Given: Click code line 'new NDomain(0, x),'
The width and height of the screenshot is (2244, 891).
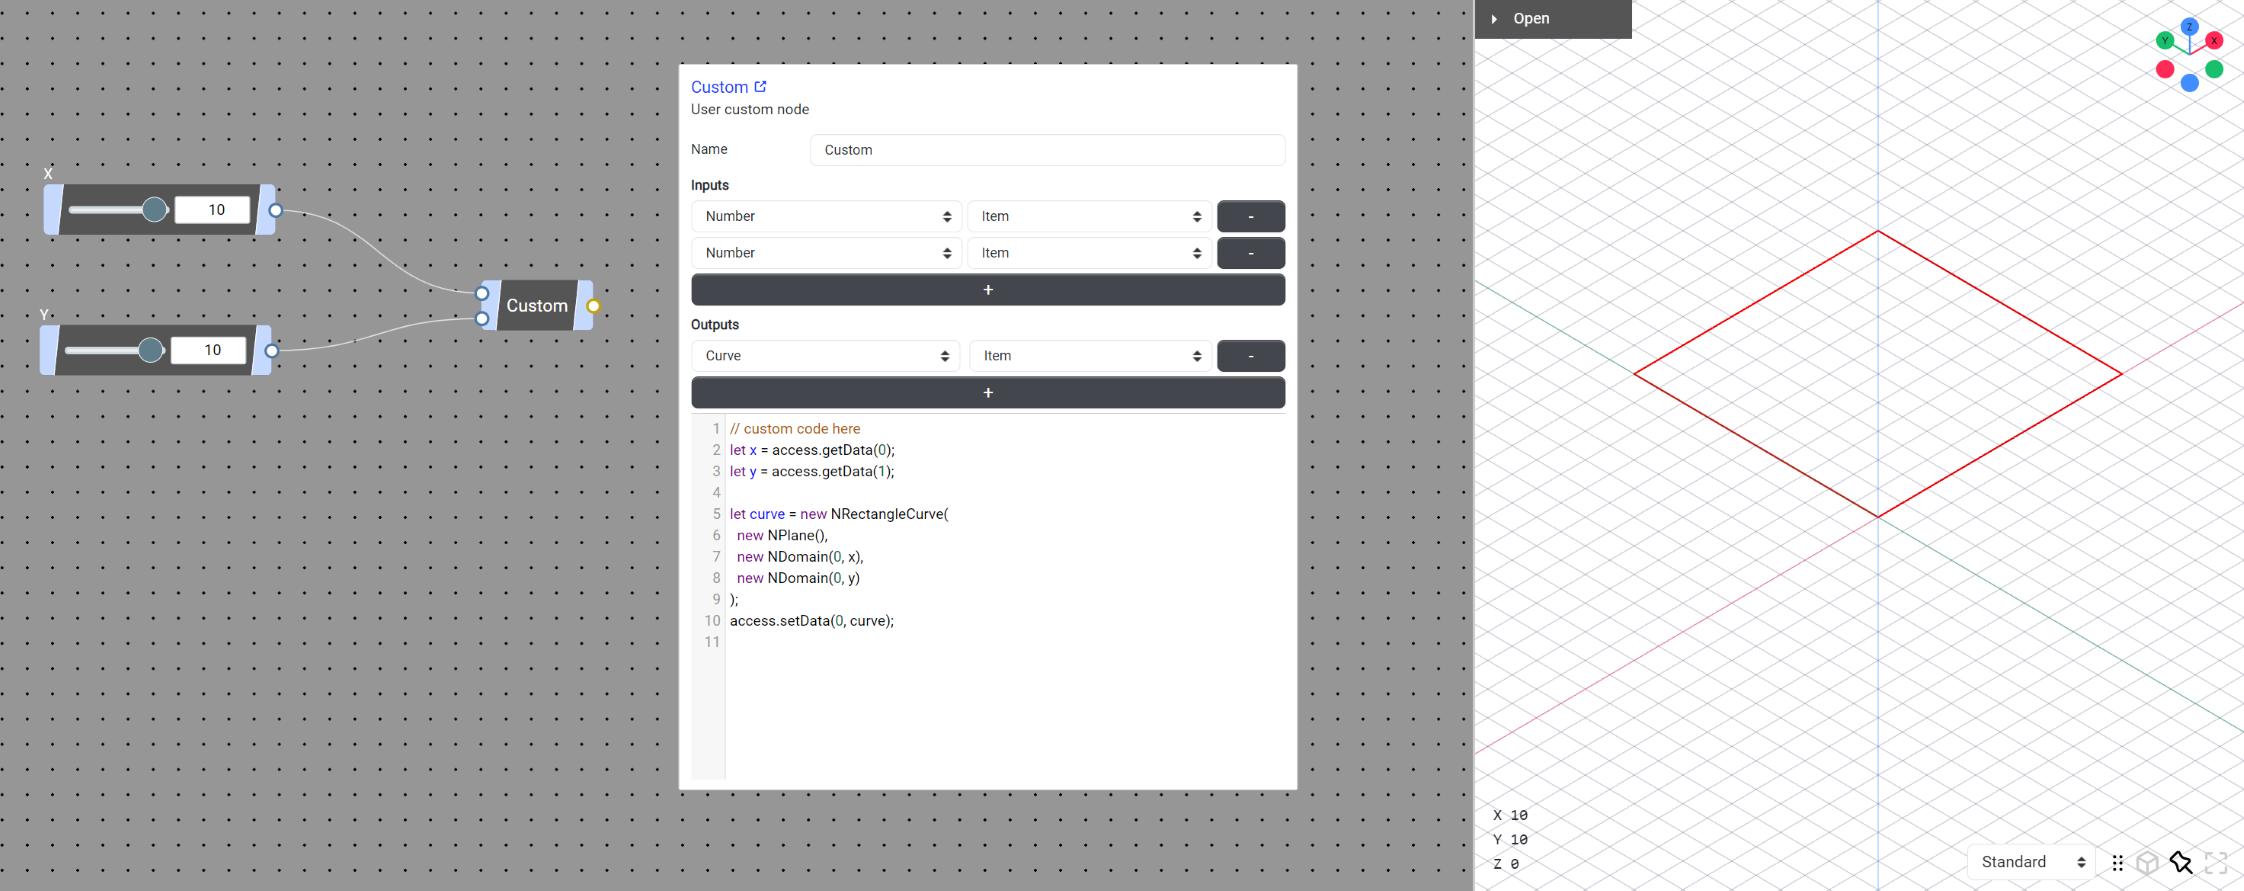Looking at the screenshot, I should 800,557.
